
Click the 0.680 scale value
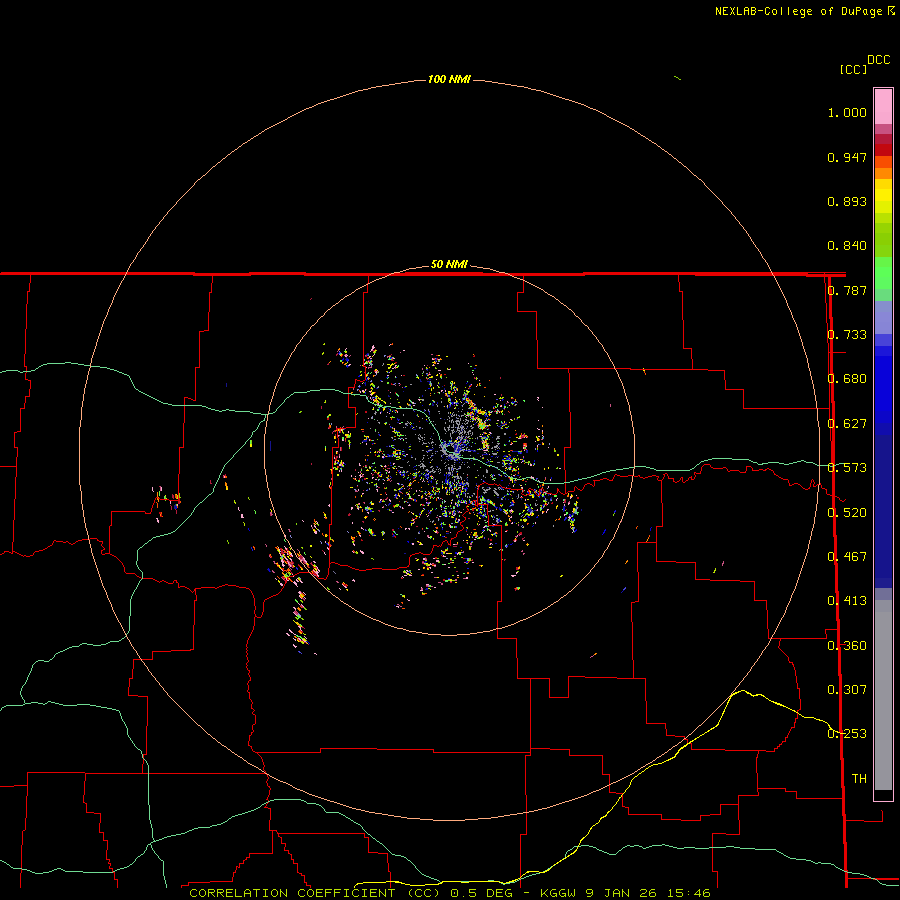tap(847, 379)
